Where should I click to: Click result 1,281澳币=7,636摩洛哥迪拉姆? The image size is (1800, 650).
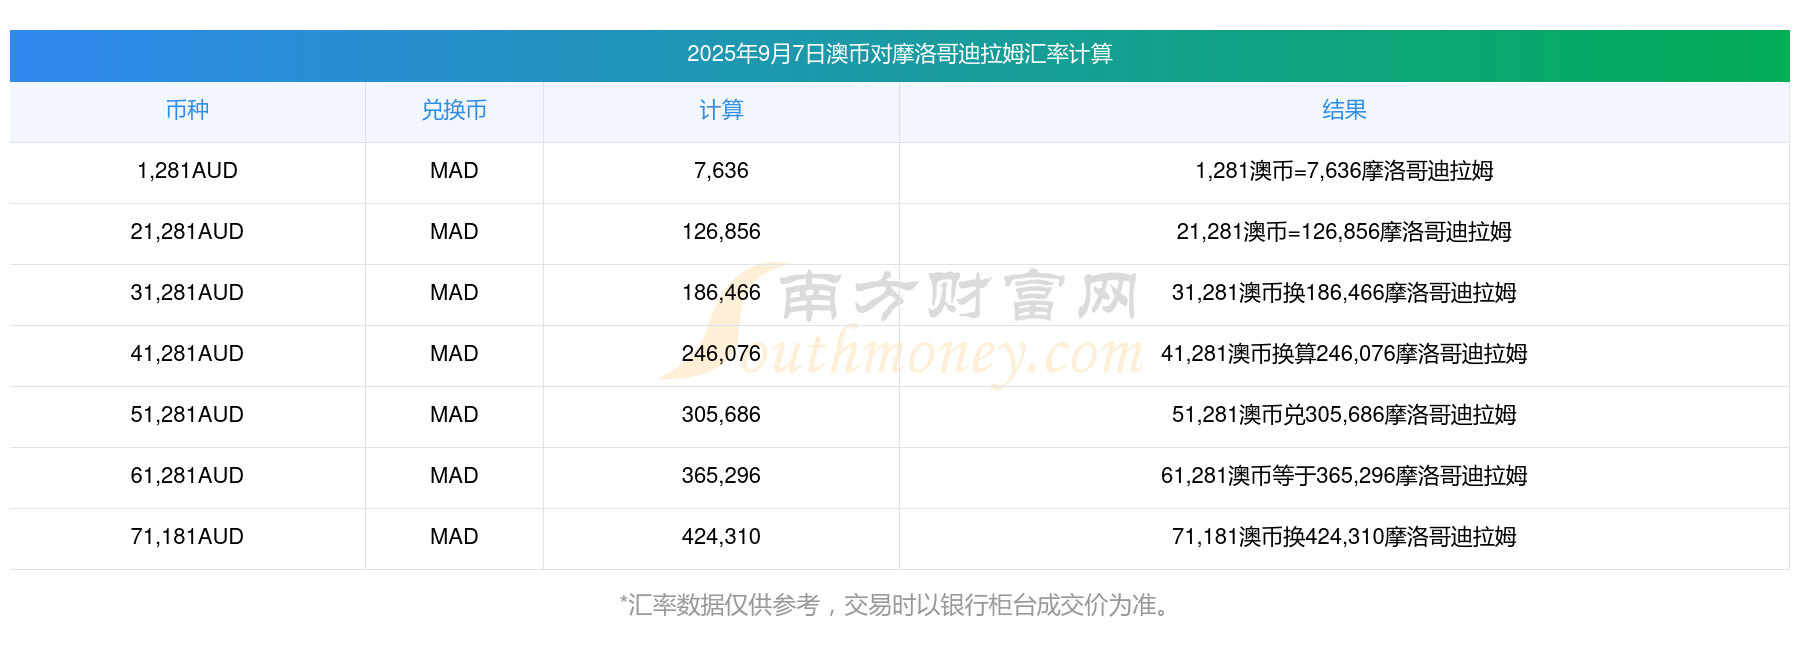[1344, 171]
